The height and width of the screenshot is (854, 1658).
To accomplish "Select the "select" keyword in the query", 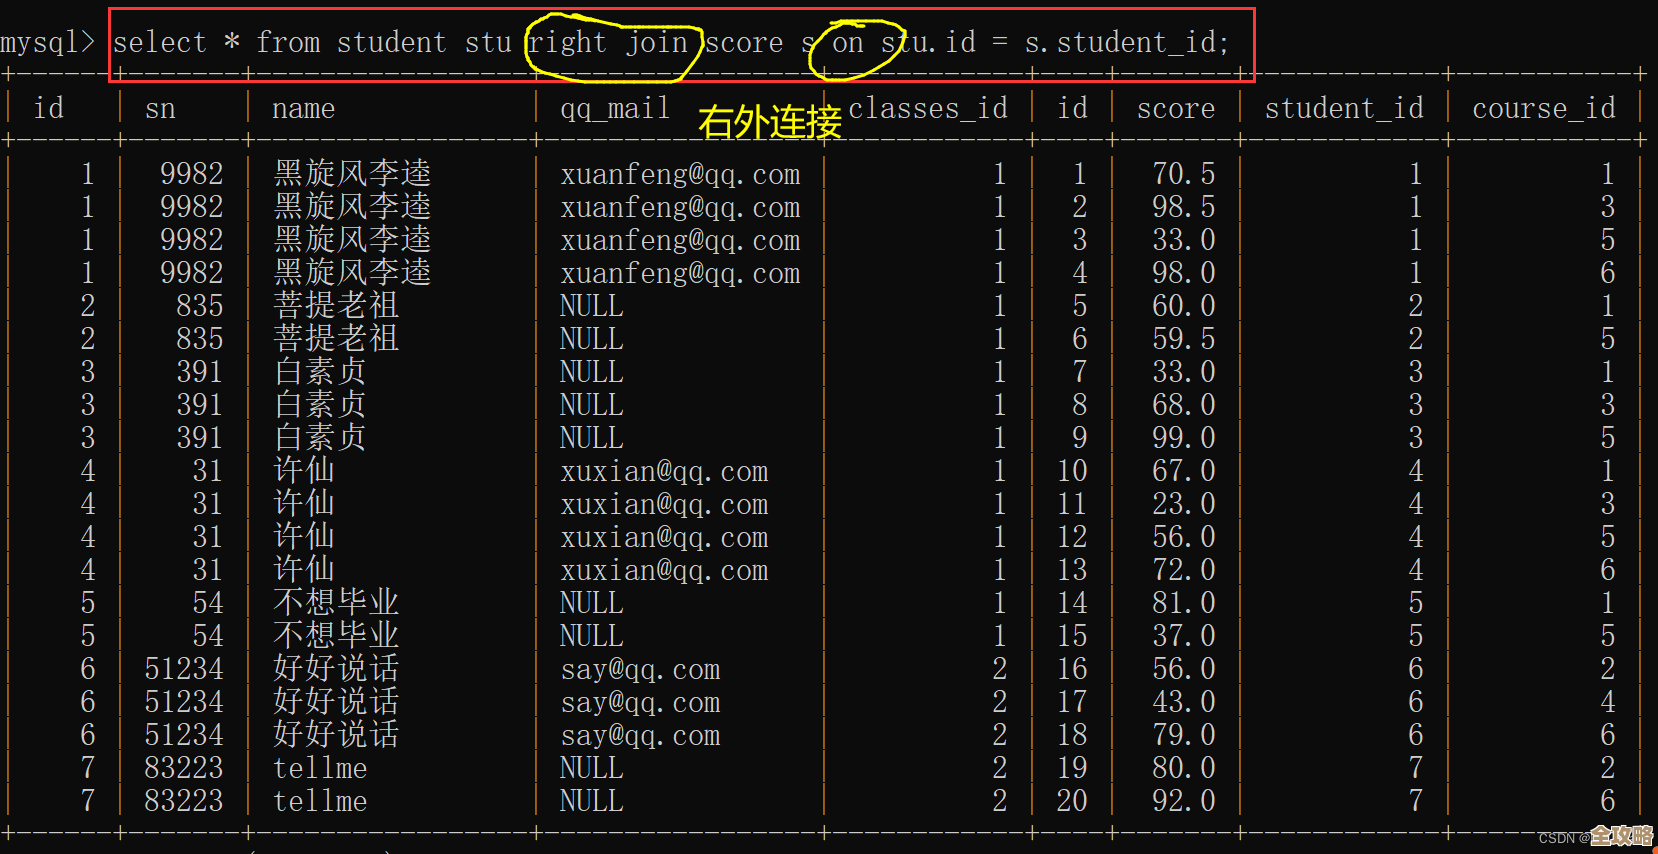I will pyautogui.click(x=160, y=43).
